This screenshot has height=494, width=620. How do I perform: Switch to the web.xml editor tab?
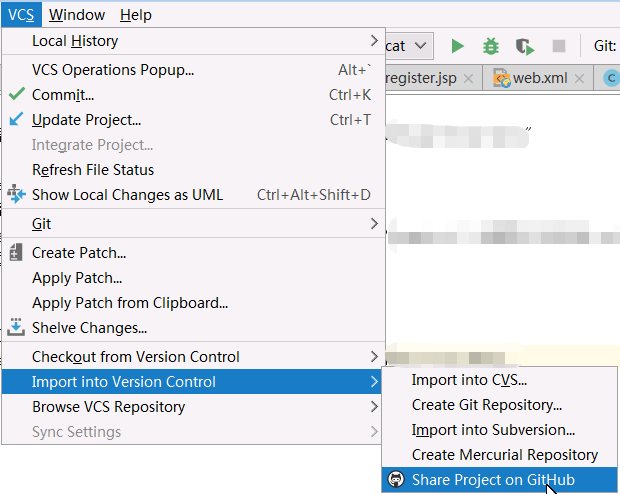click(x=540, y=78)
